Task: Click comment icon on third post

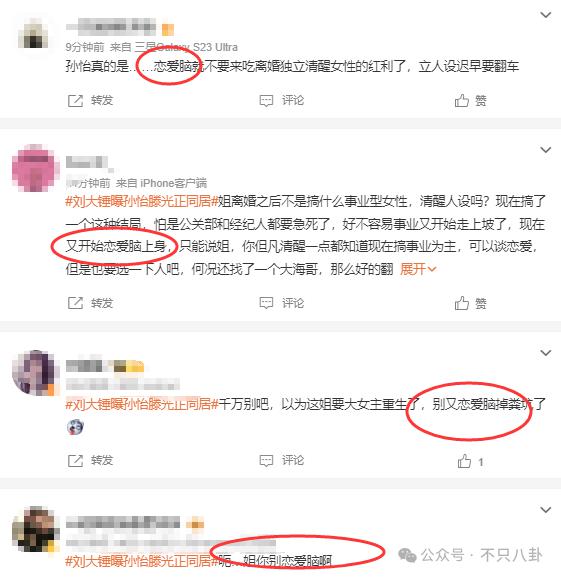Action: click(266, 460)
